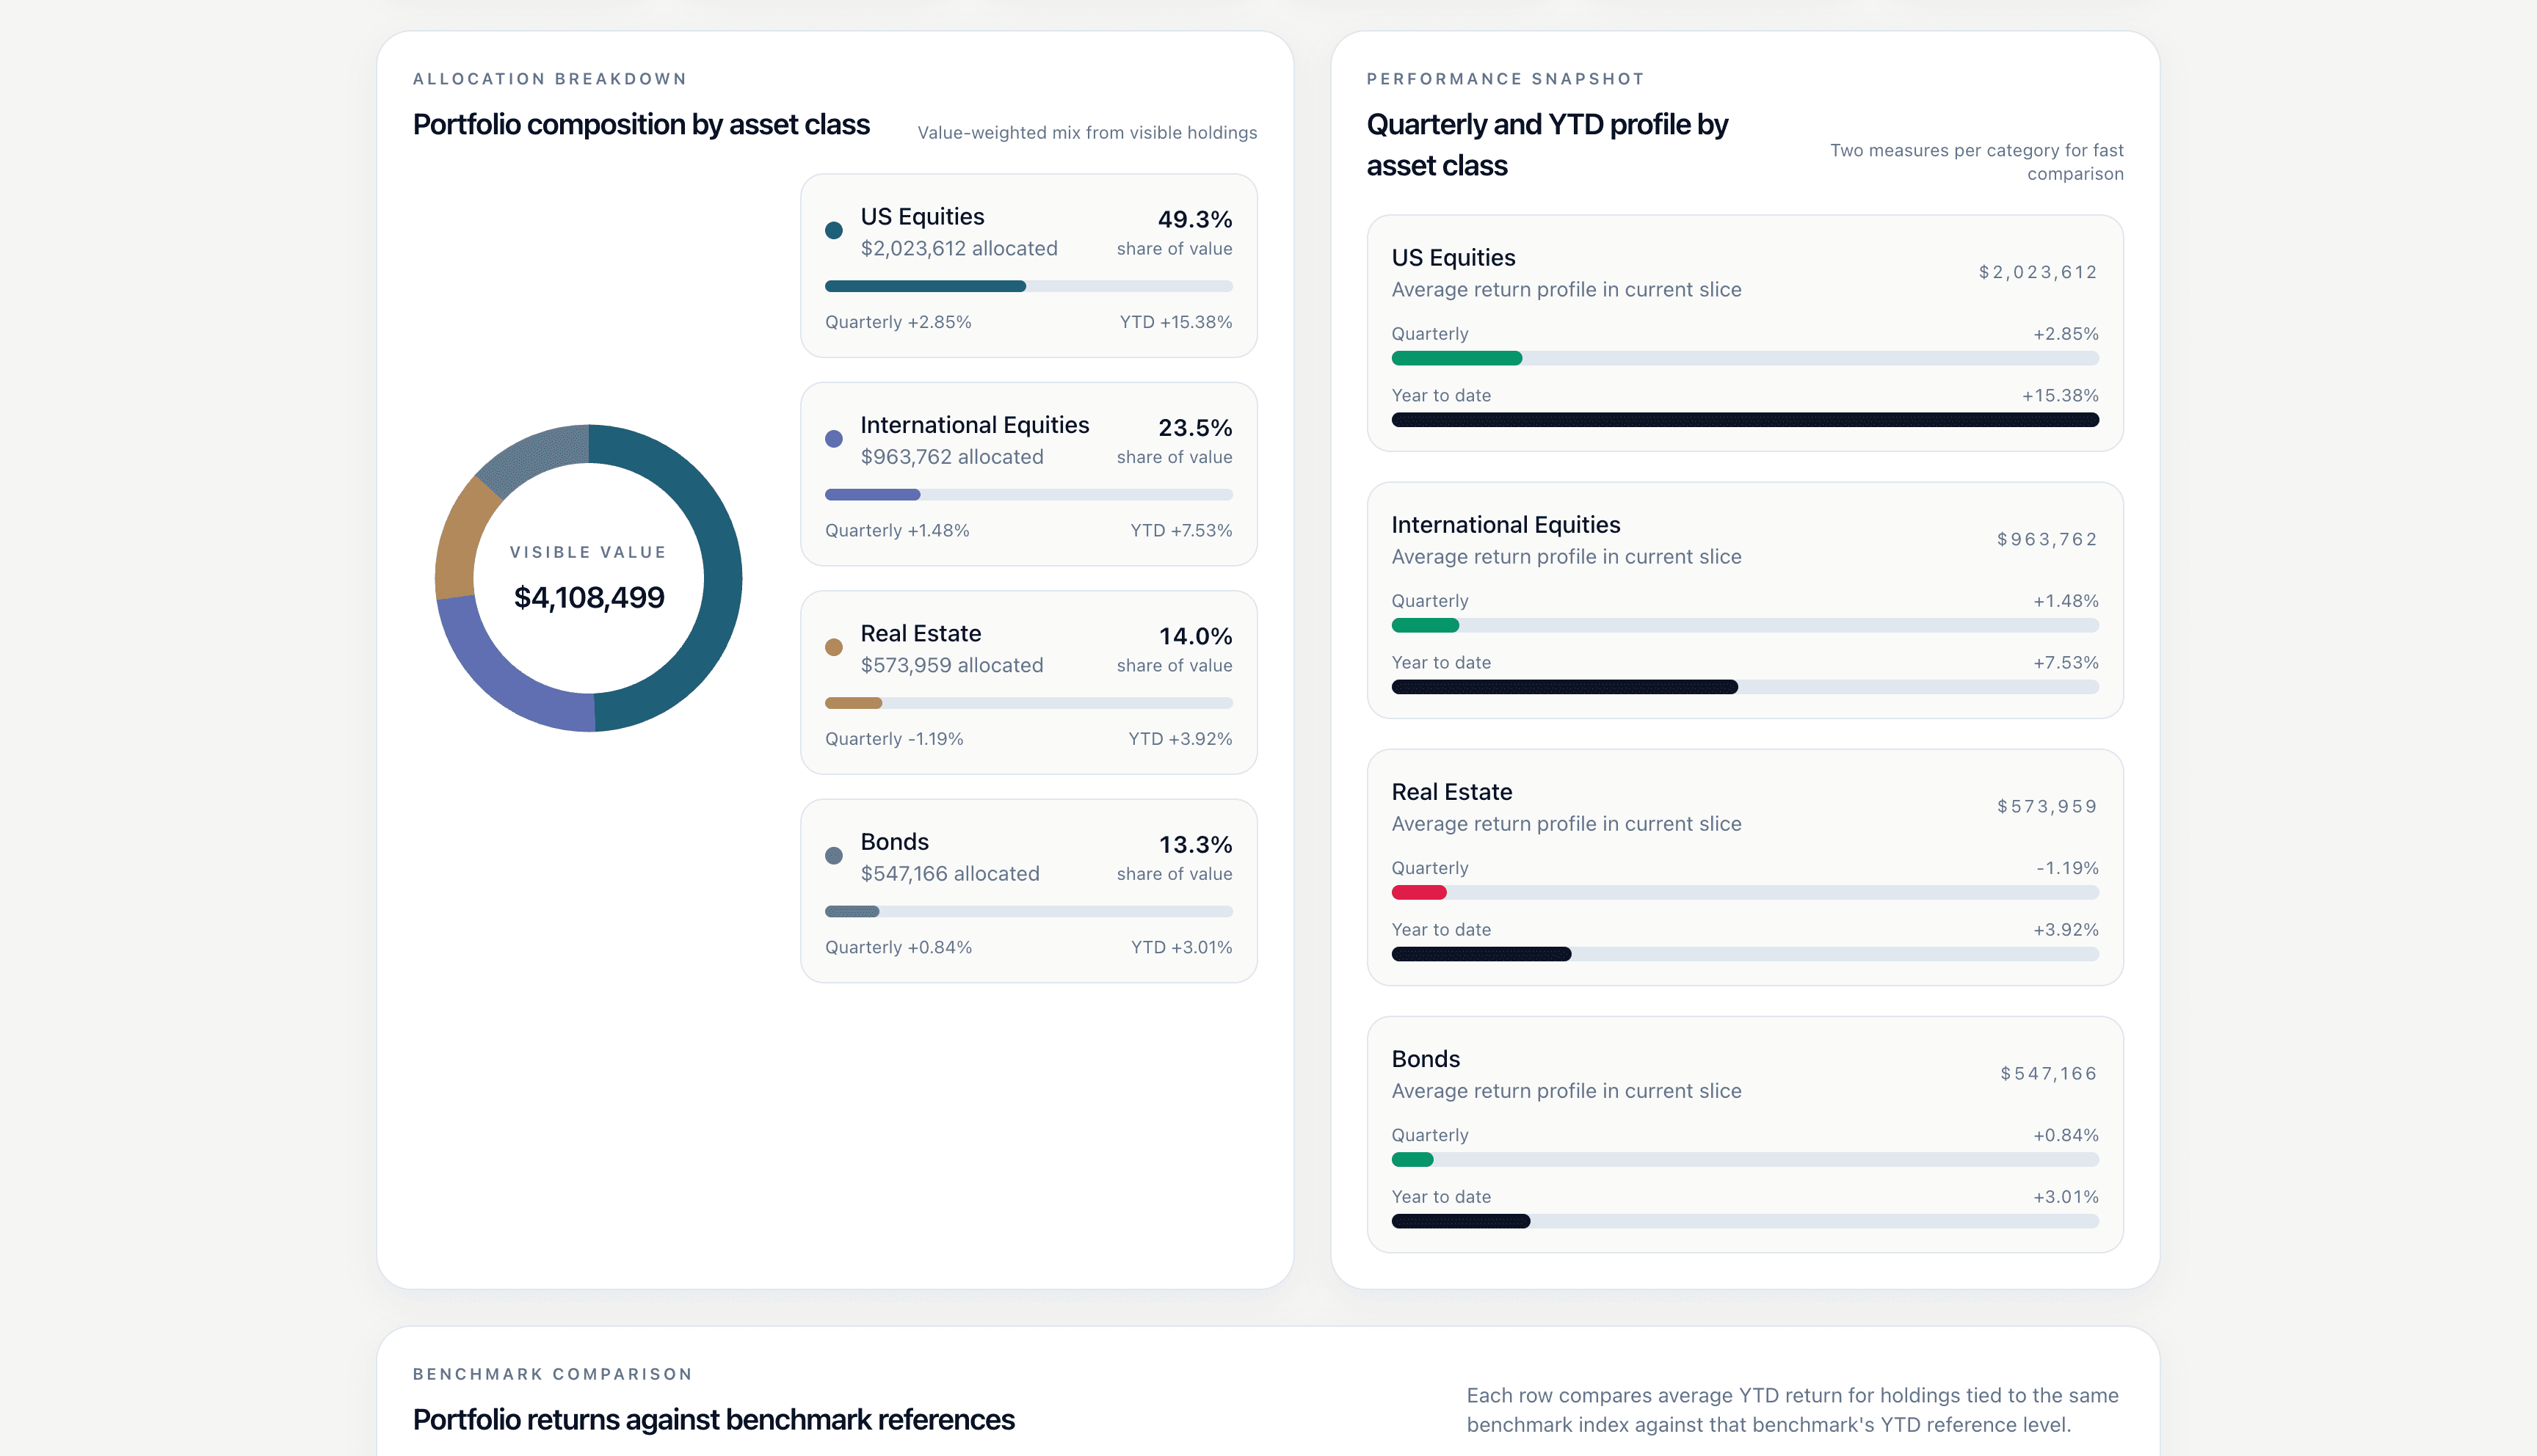Click "Portfolio composition by asset class" heading
The image size is (2537, 1456).
pyautogui.click(x=641, y=125)
